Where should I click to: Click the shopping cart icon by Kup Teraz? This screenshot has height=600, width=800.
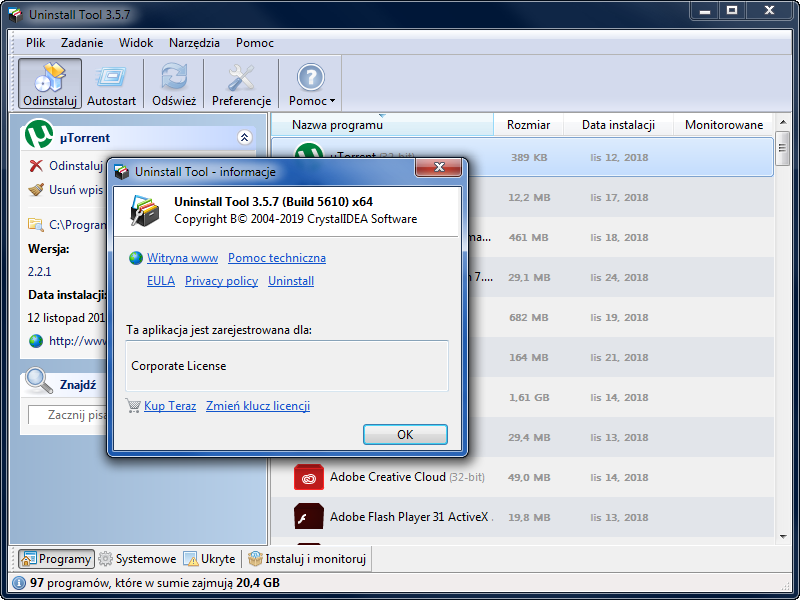133,406
